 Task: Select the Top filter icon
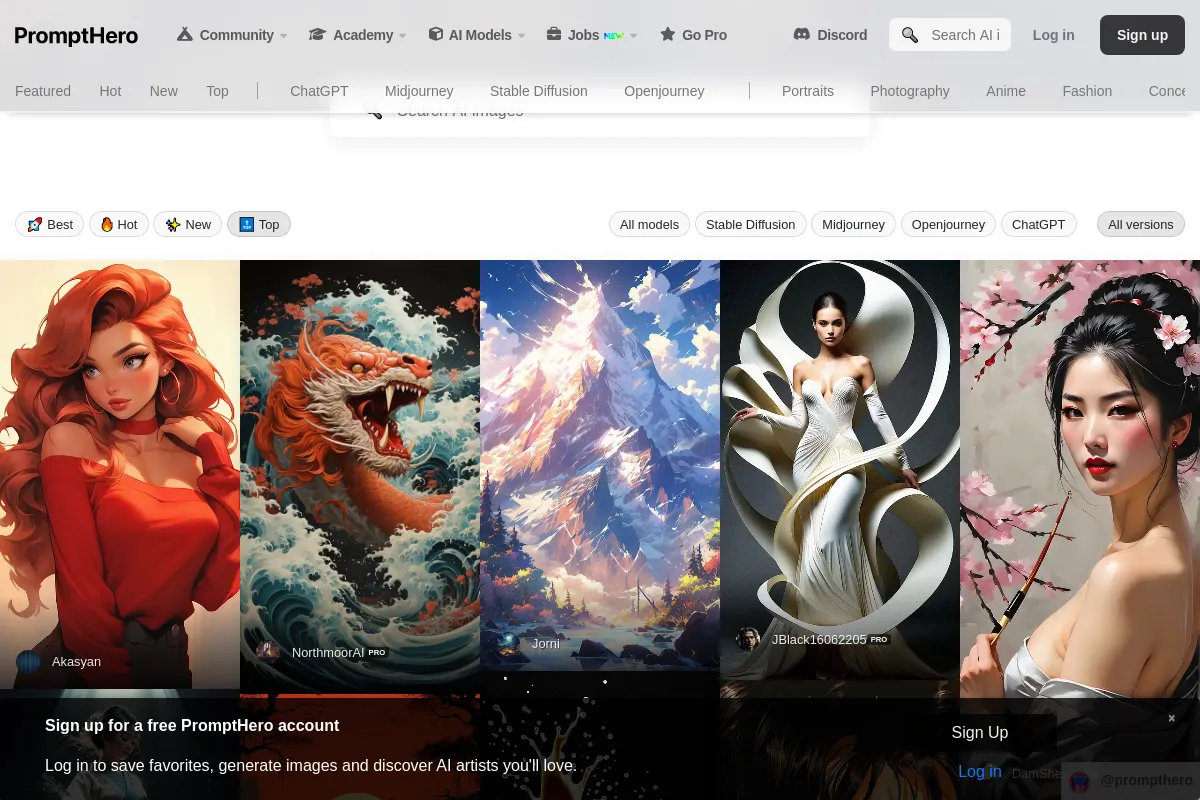[246, 224]
